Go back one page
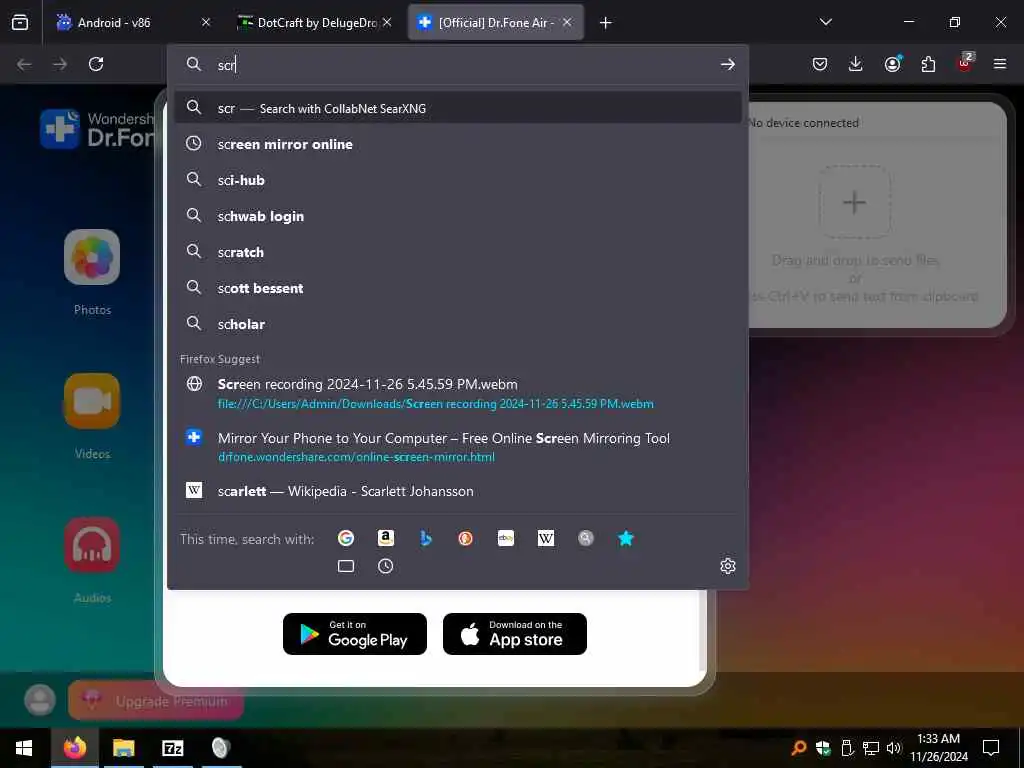The image size is (1024, 768). click(x=24, y=64)
